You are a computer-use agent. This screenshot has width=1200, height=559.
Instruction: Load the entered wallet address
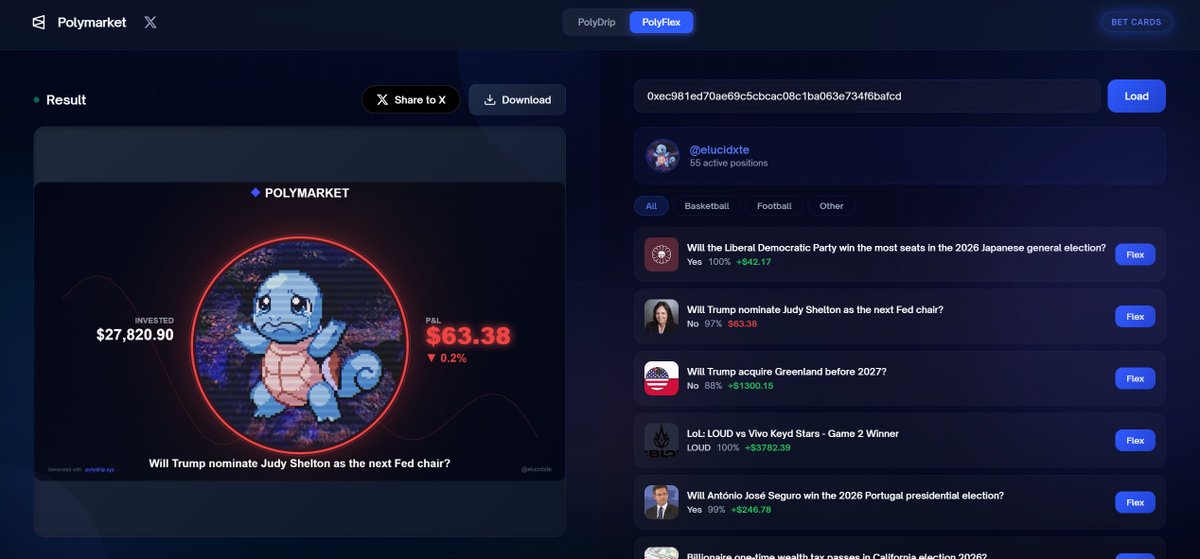(x=1136, y=96)
